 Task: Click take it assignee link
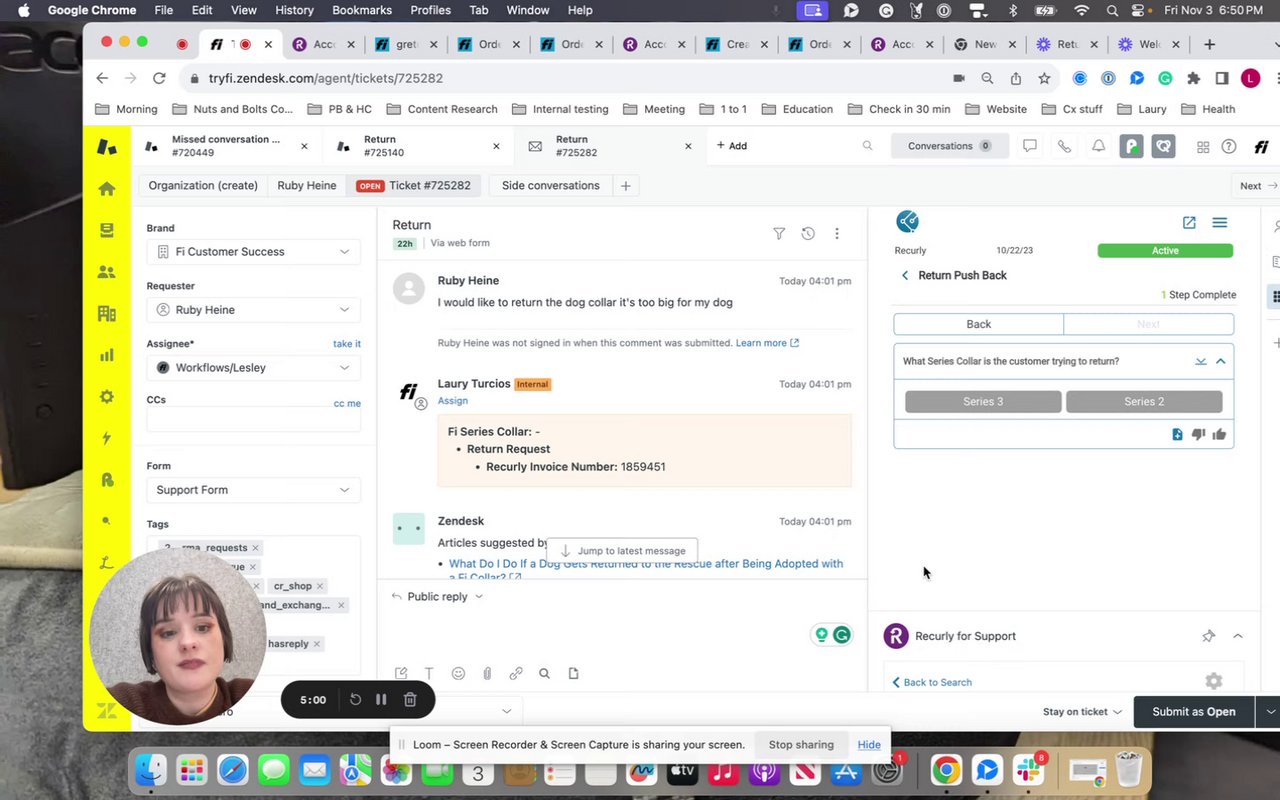tap(347, 344)
